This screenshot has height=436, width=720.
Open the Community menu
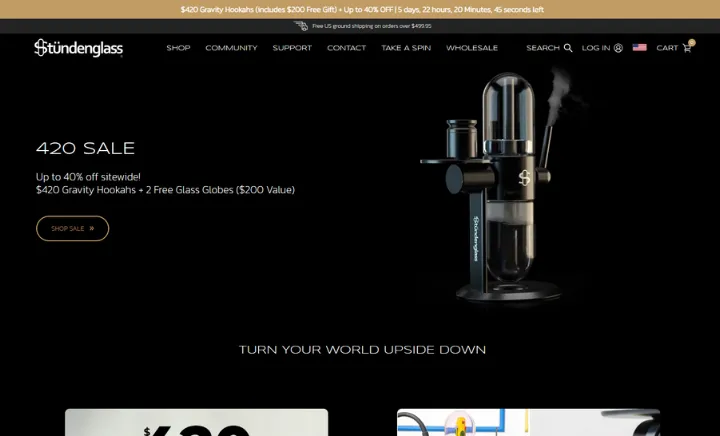231,48
